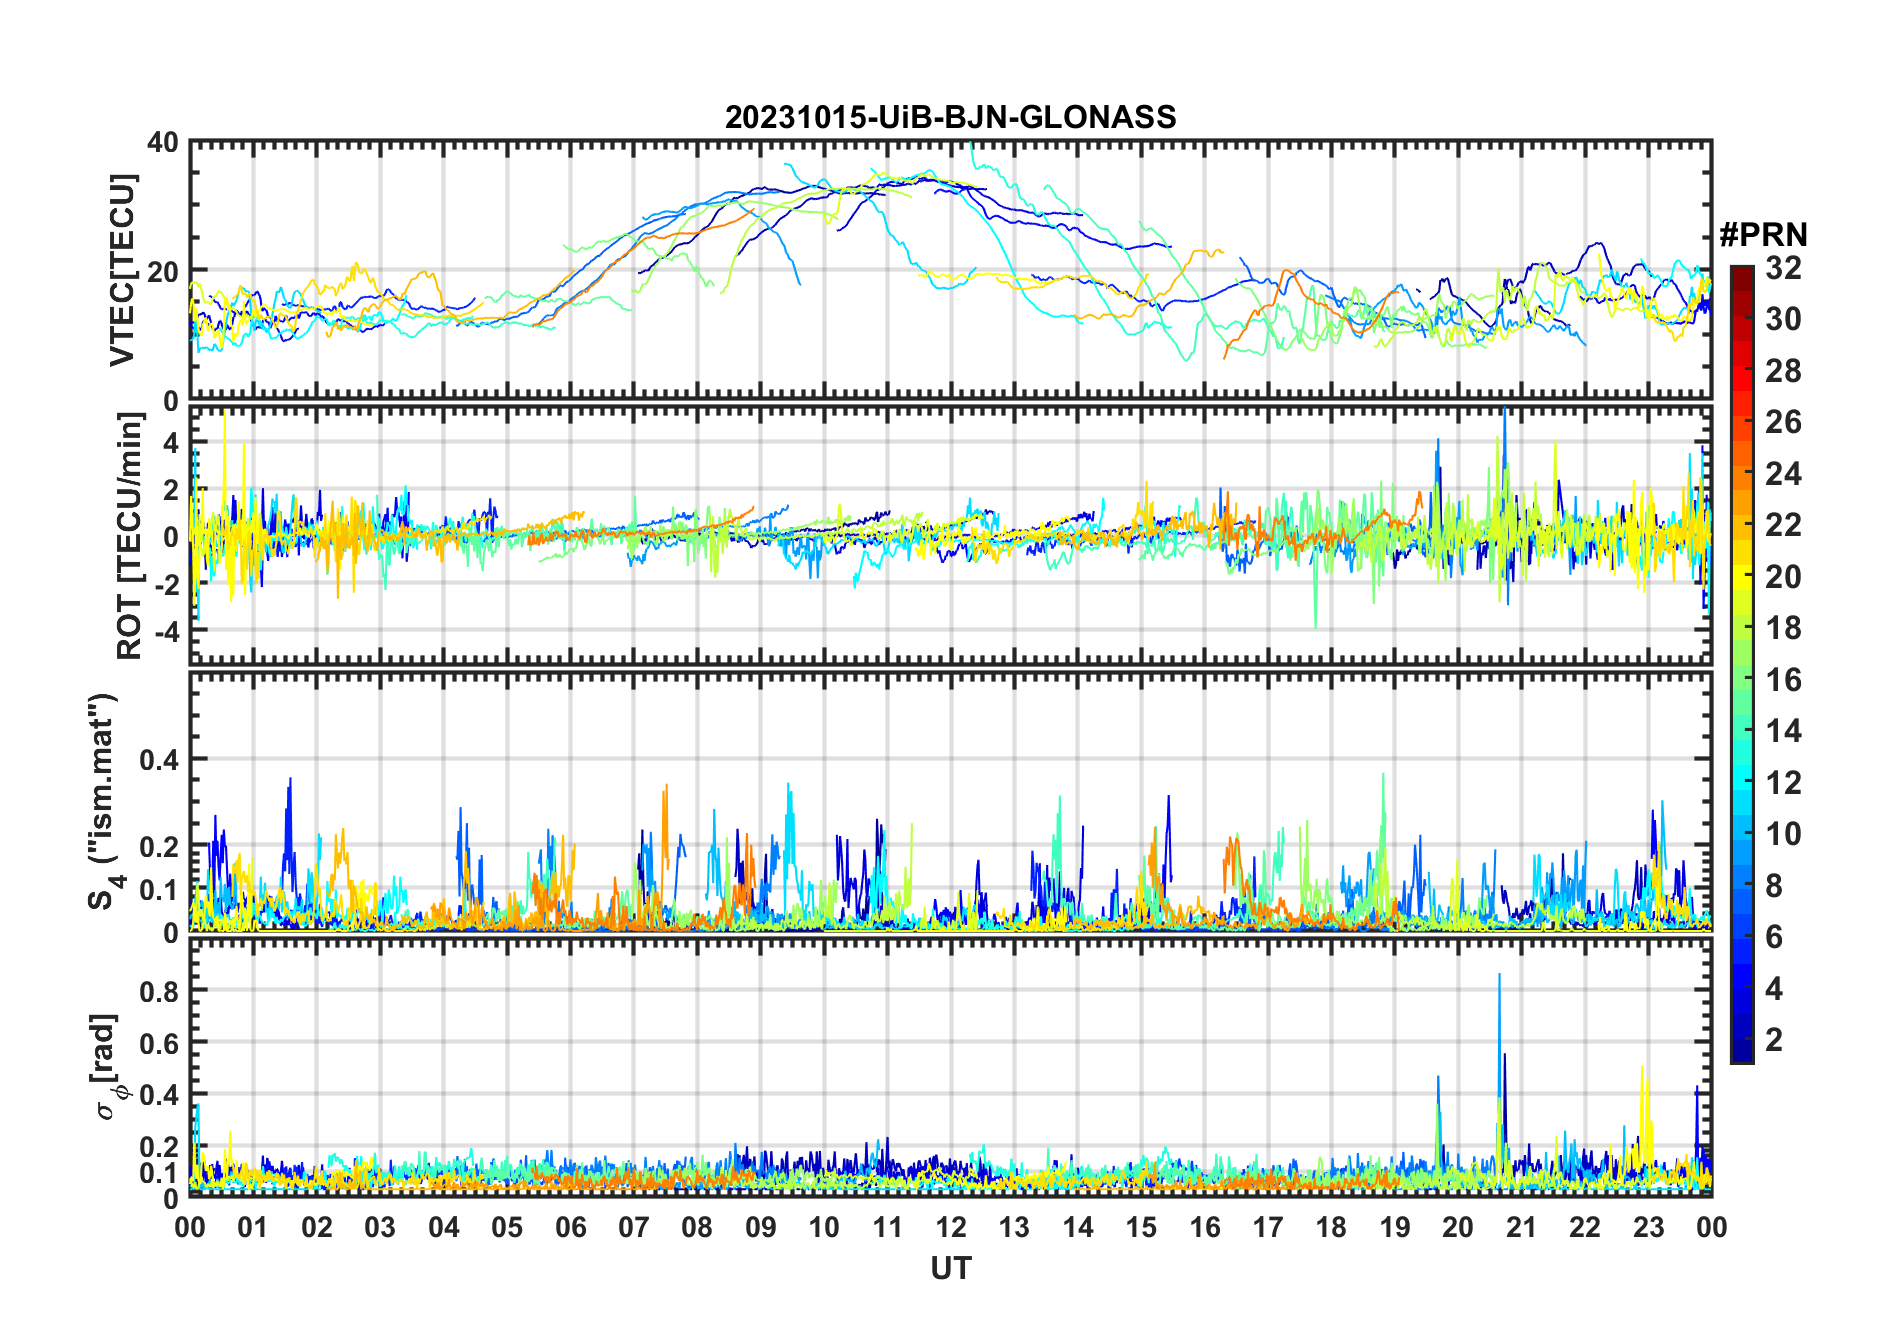This screenshot has height=1330, width=1902.
Task: Click hour 04 on the UT axis
Action: click(444, 1227)
